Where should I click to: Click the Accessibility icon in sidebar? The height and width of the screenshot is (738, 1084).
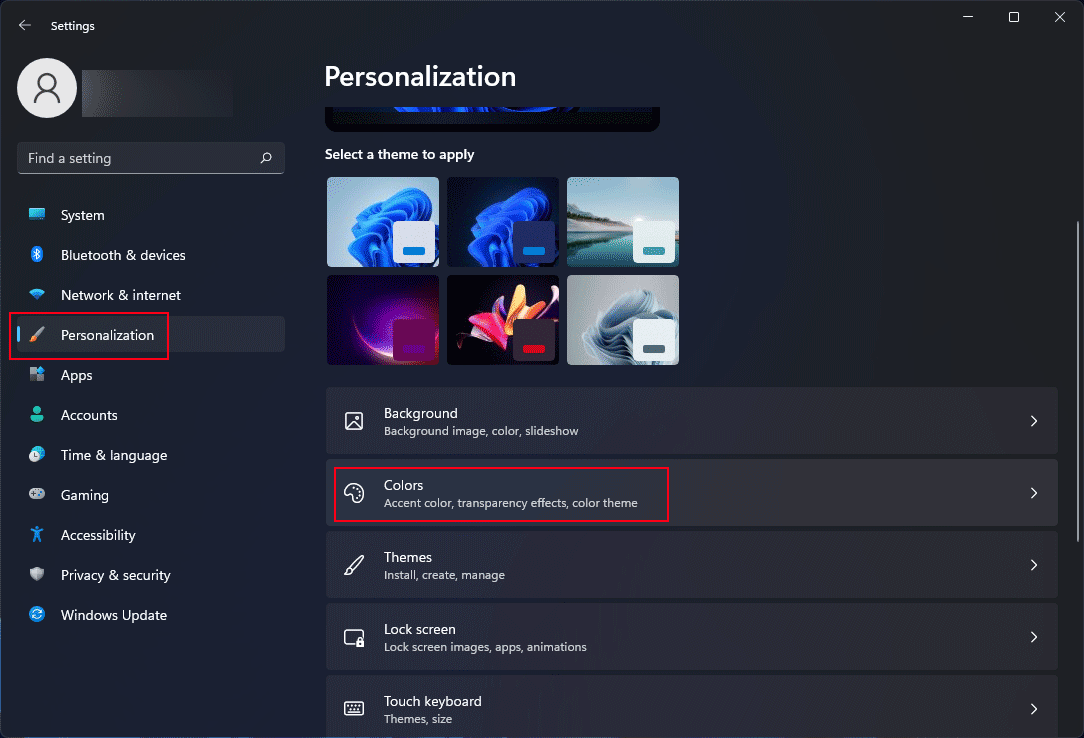pos(37,535)
